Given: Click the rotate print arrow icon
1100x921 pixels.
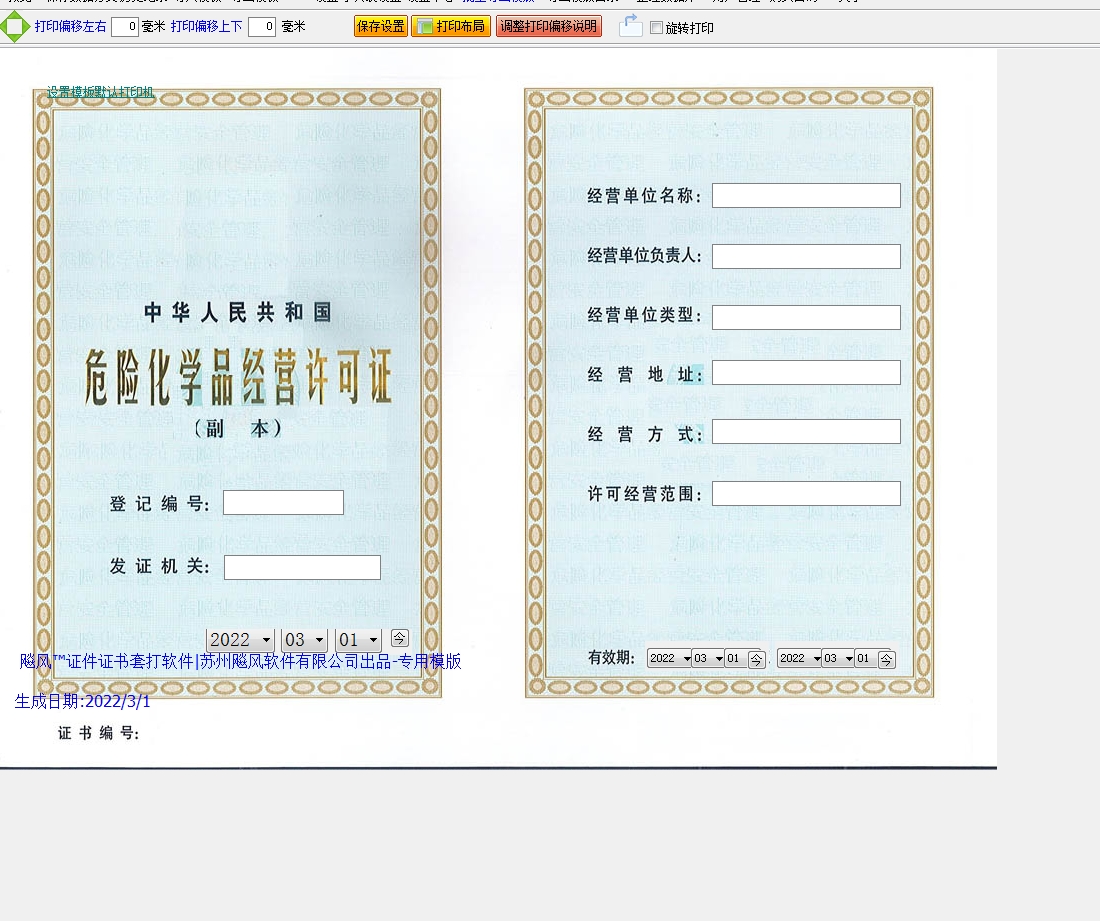Looking at the screenshot, I should click(x=630, y=26).
